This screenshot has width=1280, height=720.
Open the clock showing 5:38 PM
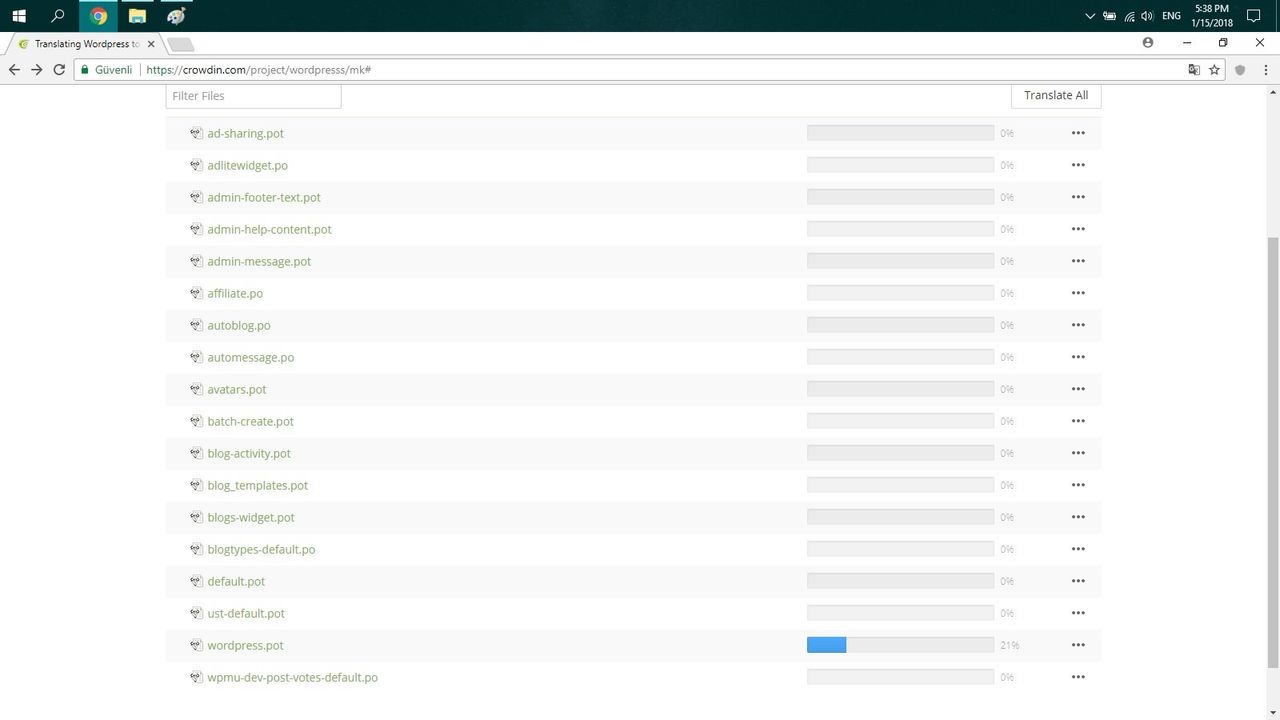1212,16
